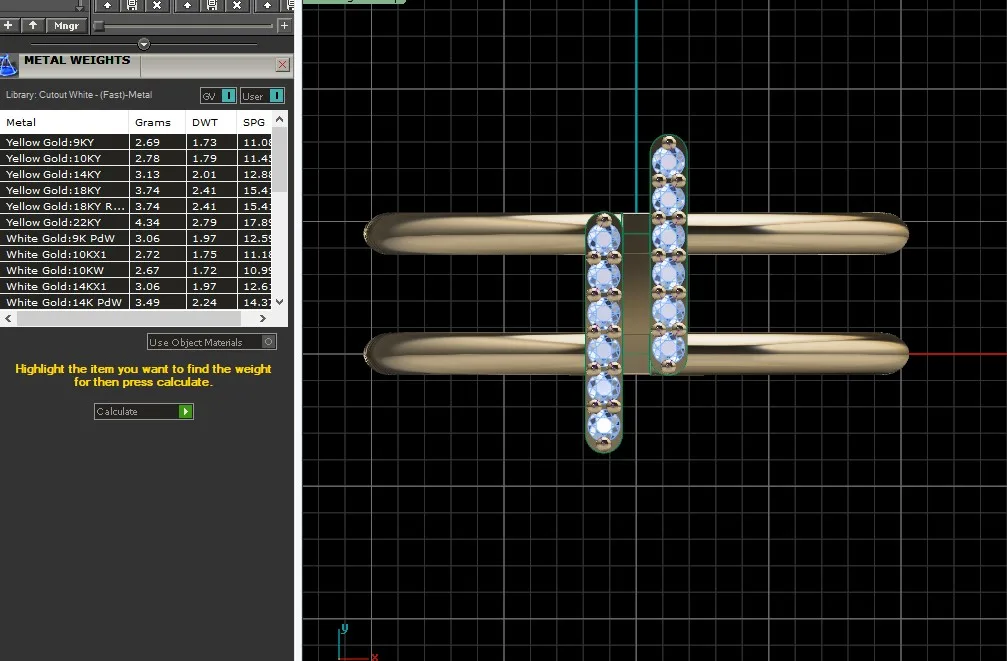Click the up arrow button beside Mngr

33,25
